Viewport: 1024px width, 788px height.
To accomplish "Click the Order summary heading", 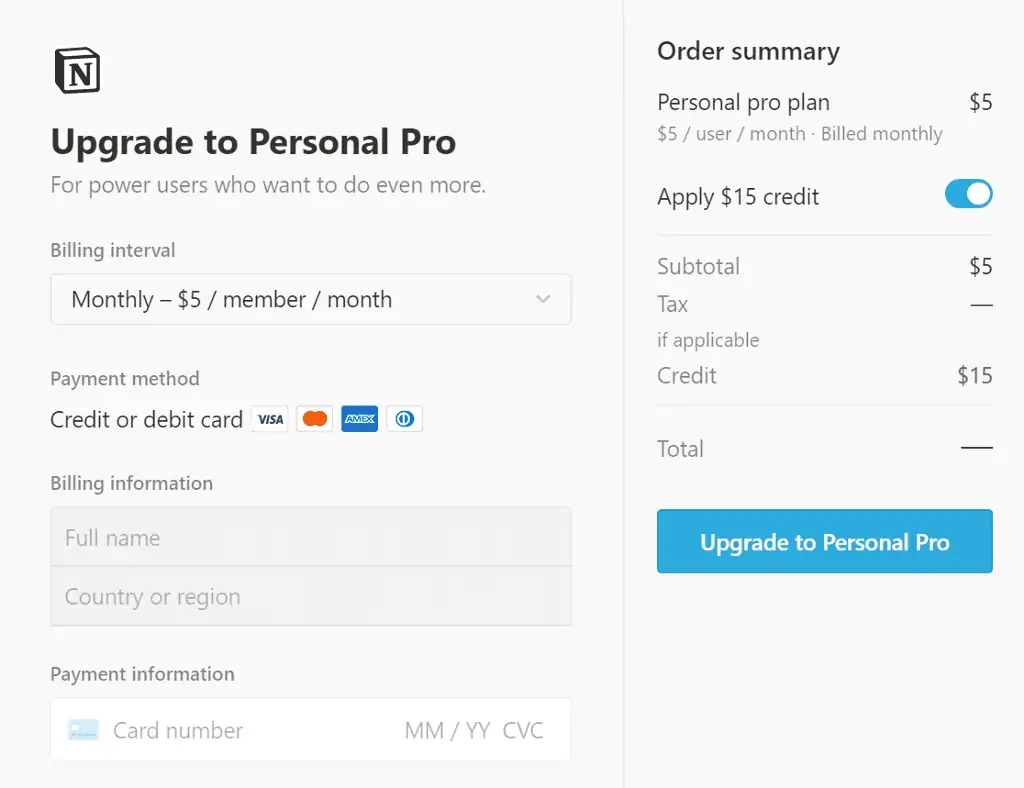I will 748,52.
